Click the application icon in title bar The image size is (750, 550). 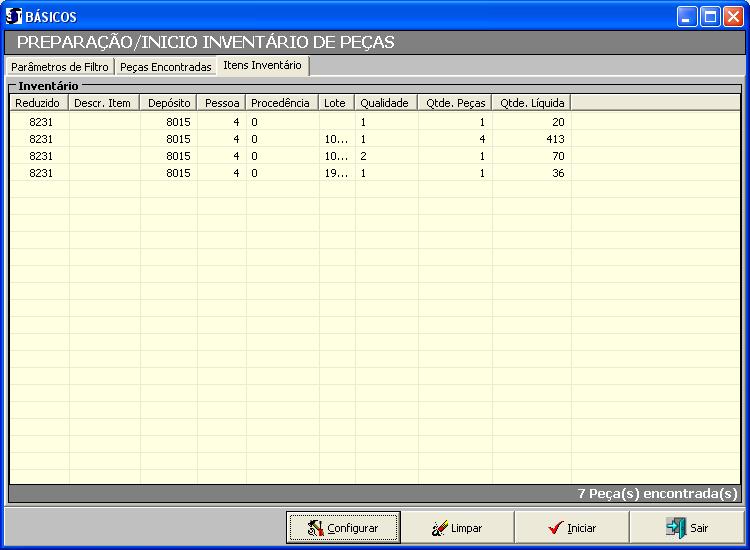(x=14, y=16)
